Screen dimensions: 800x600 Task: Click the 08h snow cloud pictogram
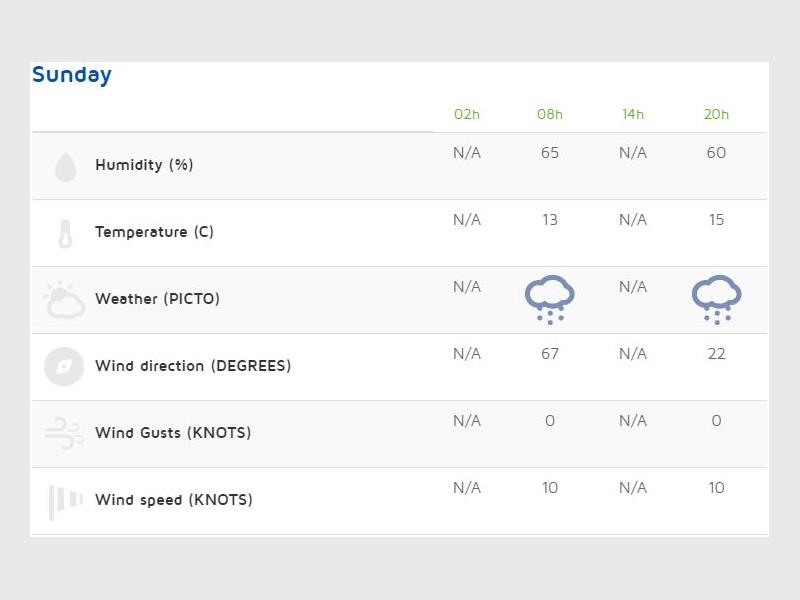pyautogui.click(x=550, y=300)
